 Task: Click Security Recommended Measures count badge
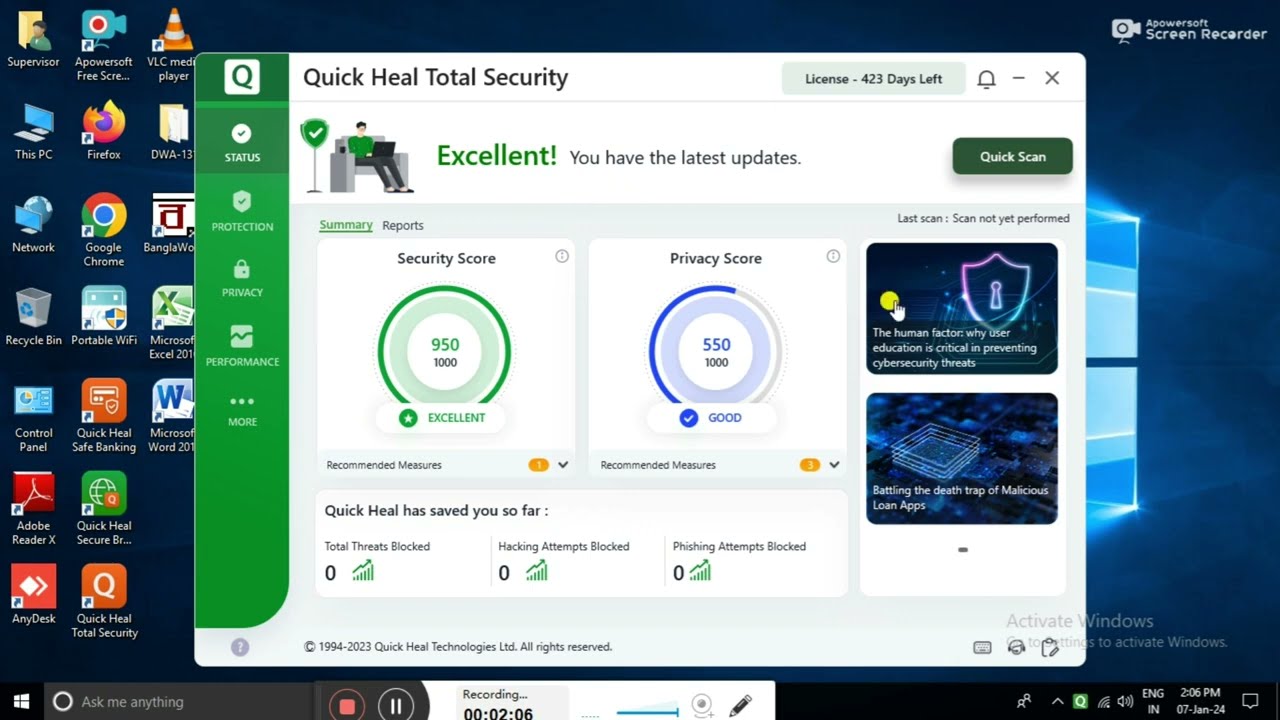tap(538, 465)
